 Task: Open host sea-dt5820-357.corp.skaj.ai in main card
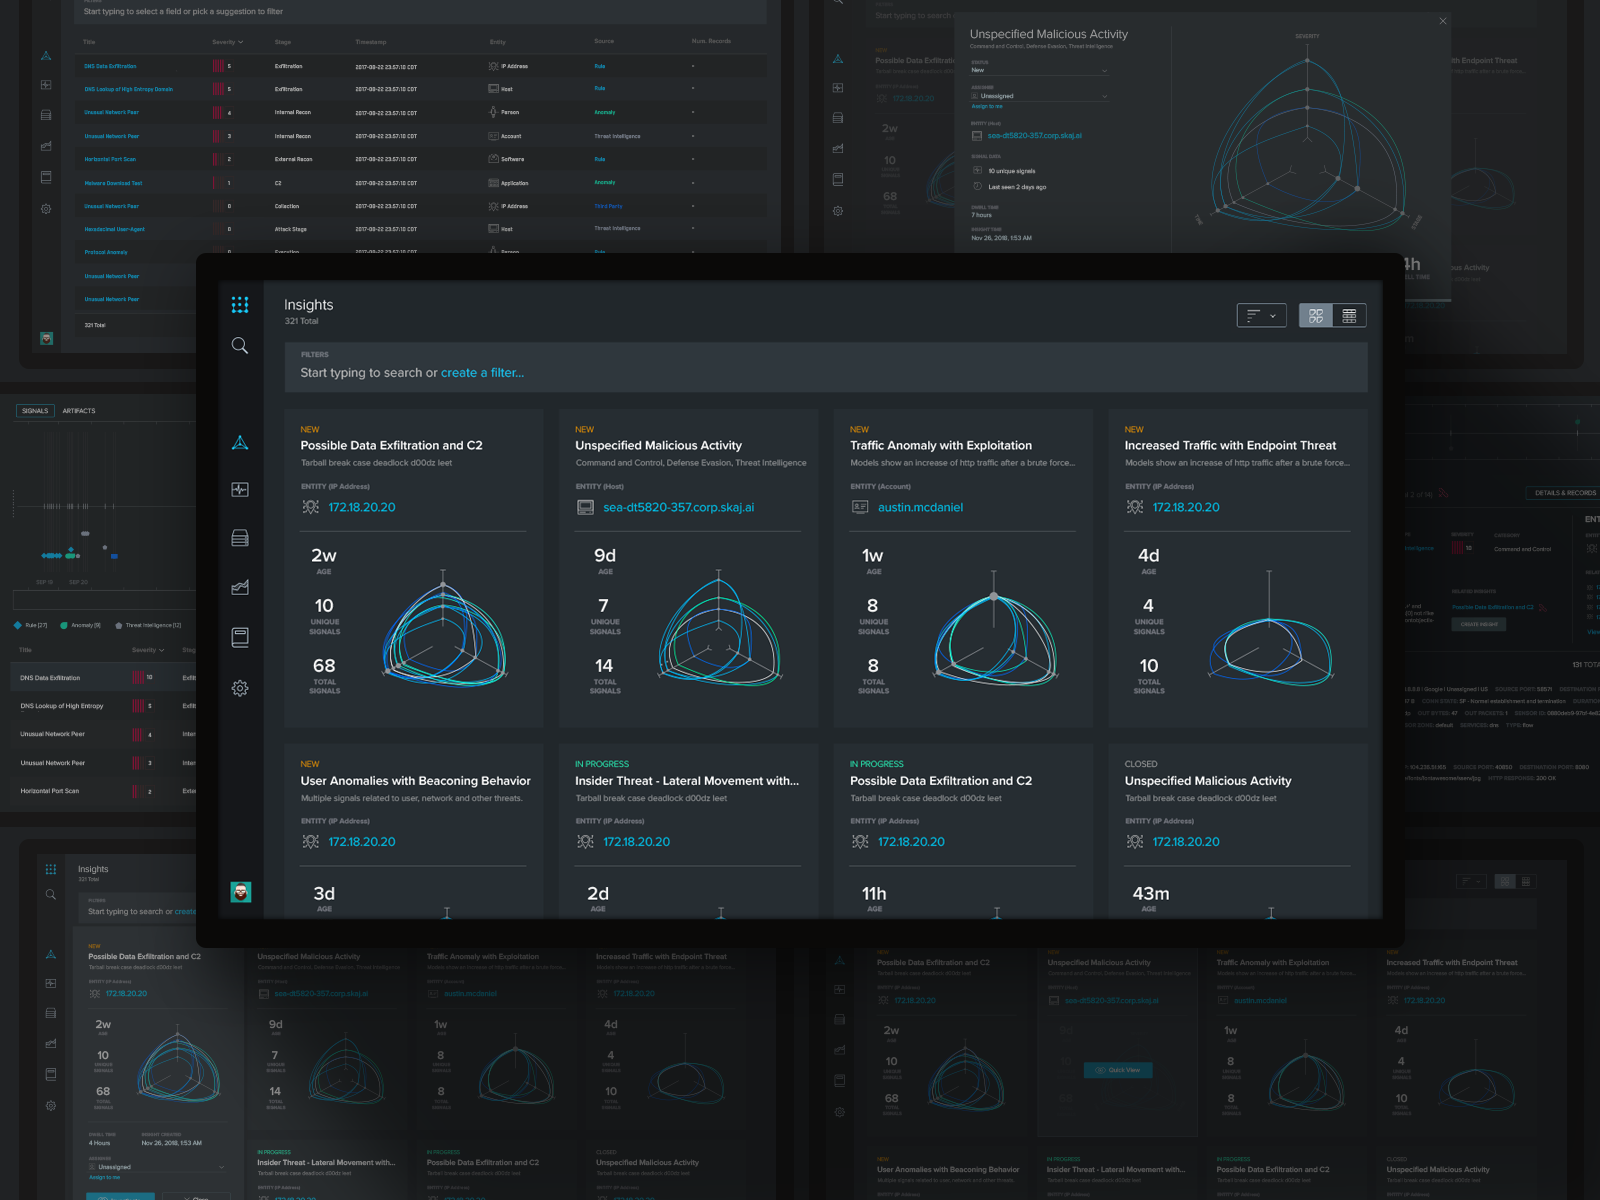point(678,508)
